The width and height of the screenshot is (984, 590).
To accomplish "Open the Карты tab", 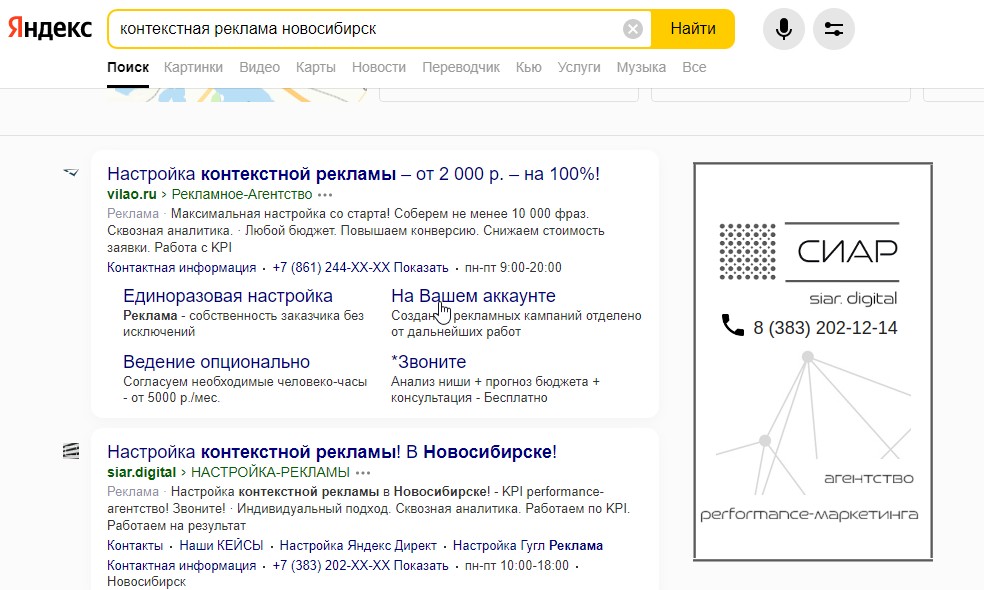I will point(316,67).
